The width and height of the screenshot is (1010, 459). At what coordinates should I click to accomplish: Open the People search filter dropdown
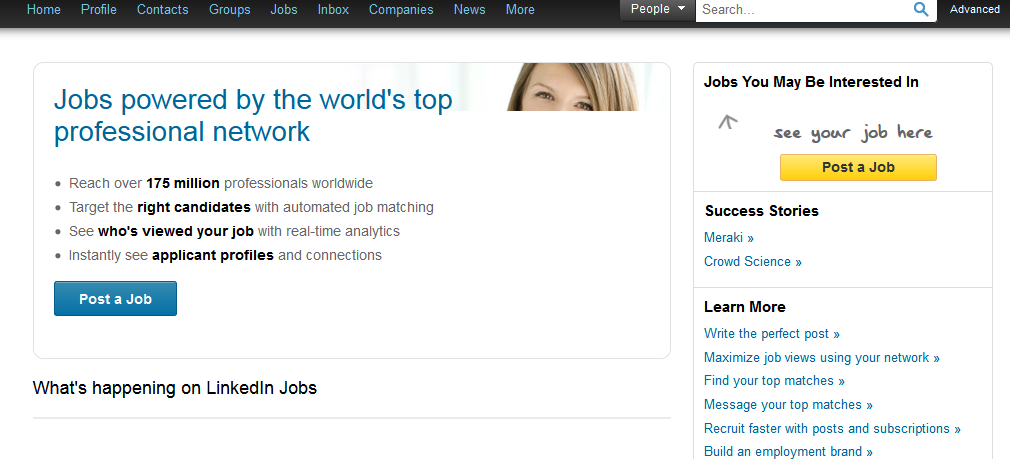pos(658,10)
